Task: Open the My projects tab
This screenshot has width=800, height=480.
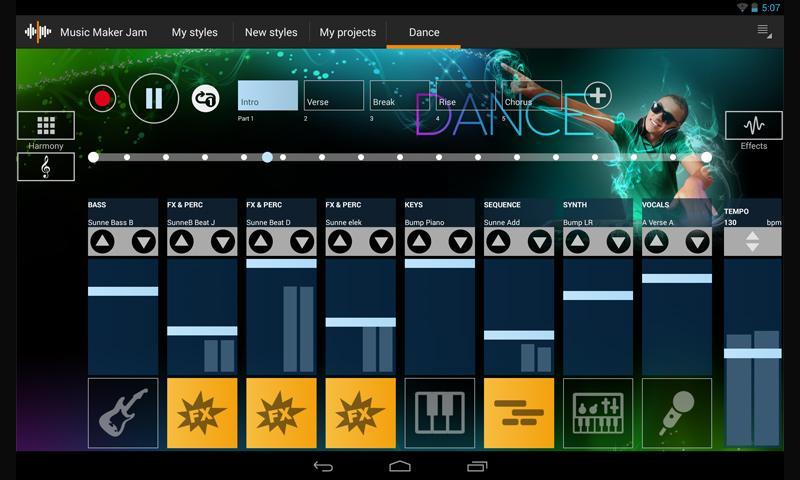Action: click(x=347, y=32)
